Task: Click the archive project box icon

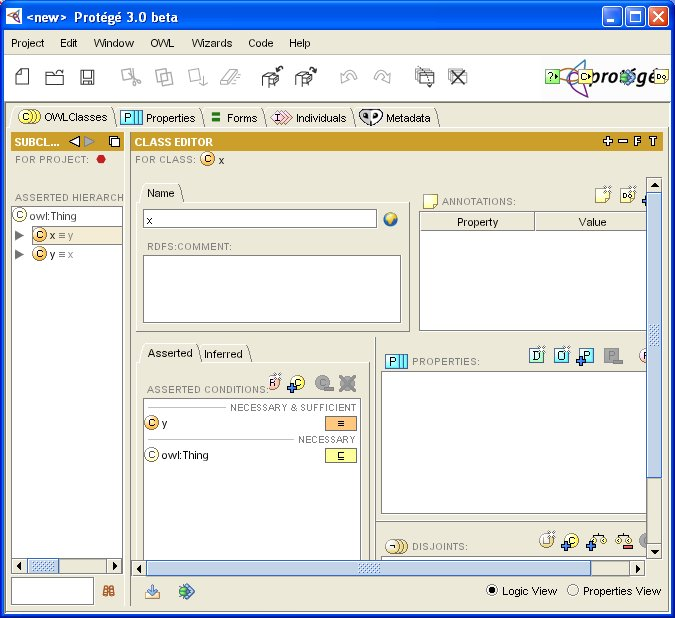Action: pyautogui.click(x=272, y=77)
